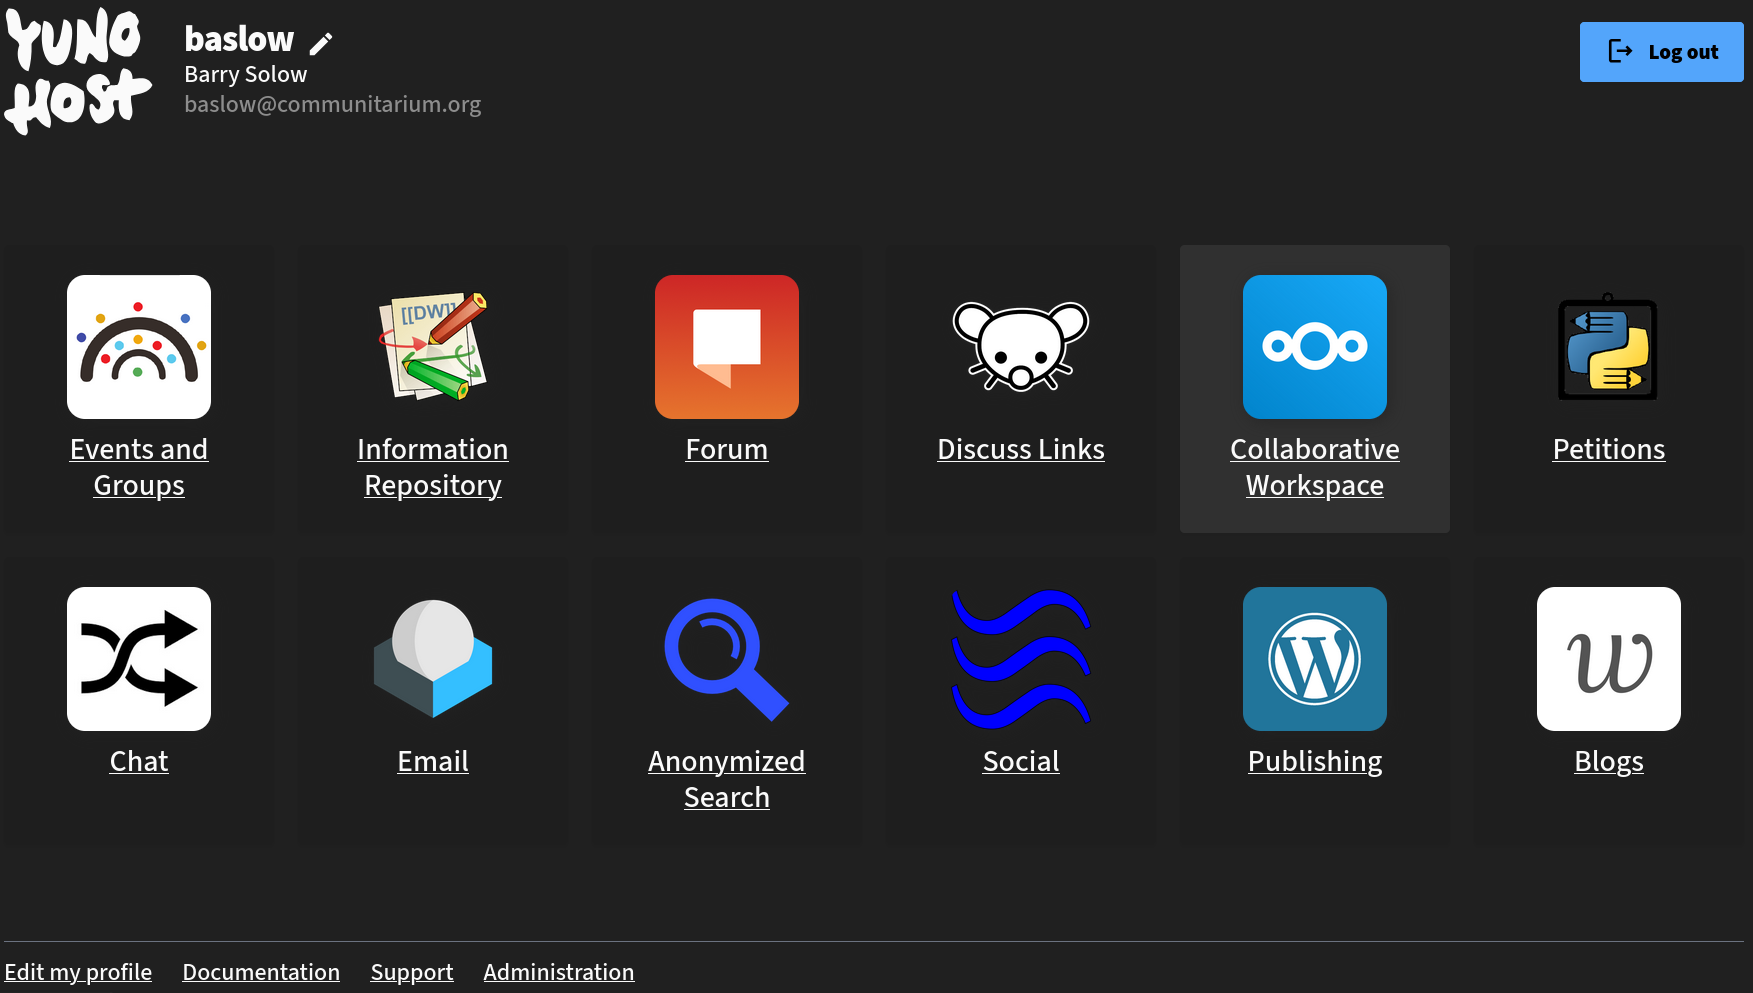1753x993 pixels.
Task: Open the Publishing WordPress icon
Action: coord(1315,659)
